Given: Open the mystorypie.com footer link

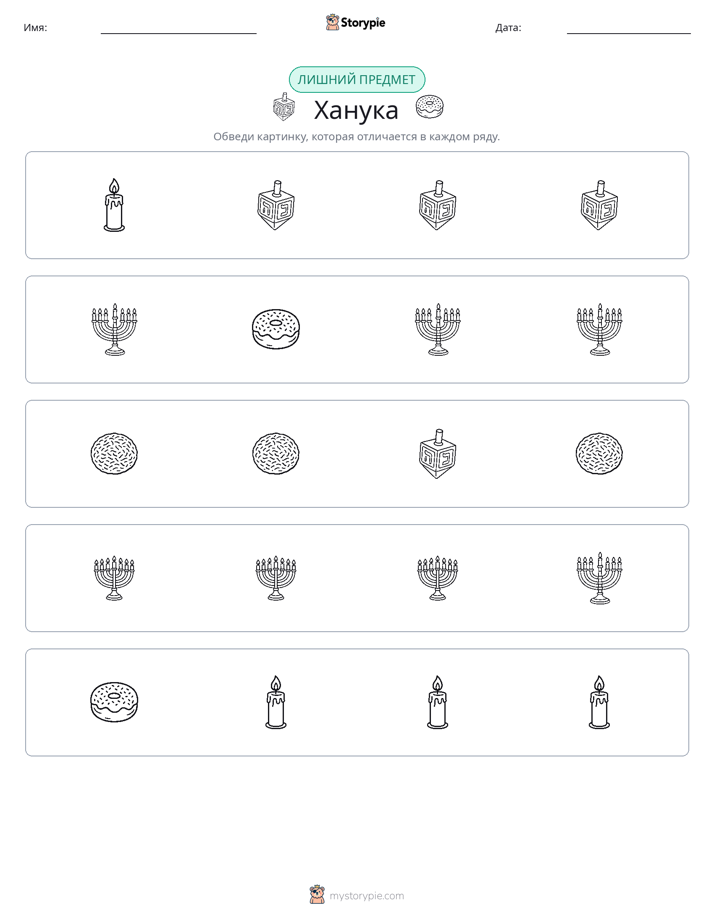Looking at the screenshot, I should [366, 896].
